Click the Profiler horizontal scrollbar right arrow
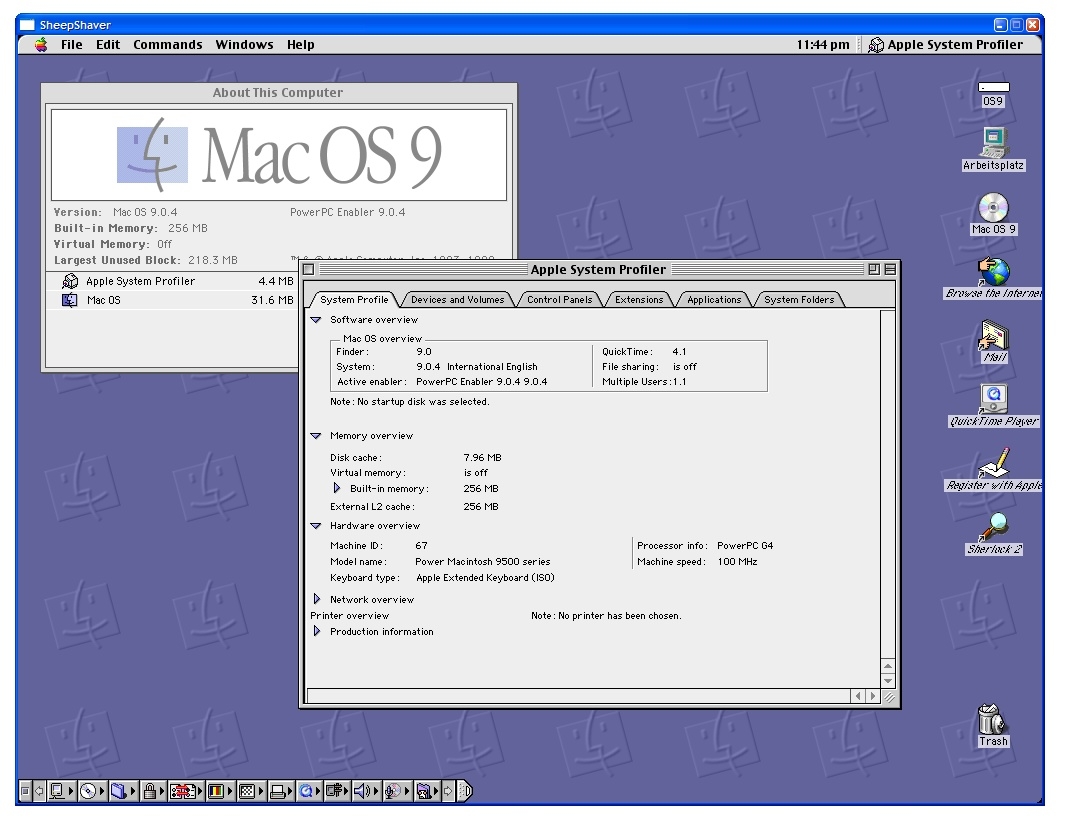1069x820 pixels. (x=873, y=696)
